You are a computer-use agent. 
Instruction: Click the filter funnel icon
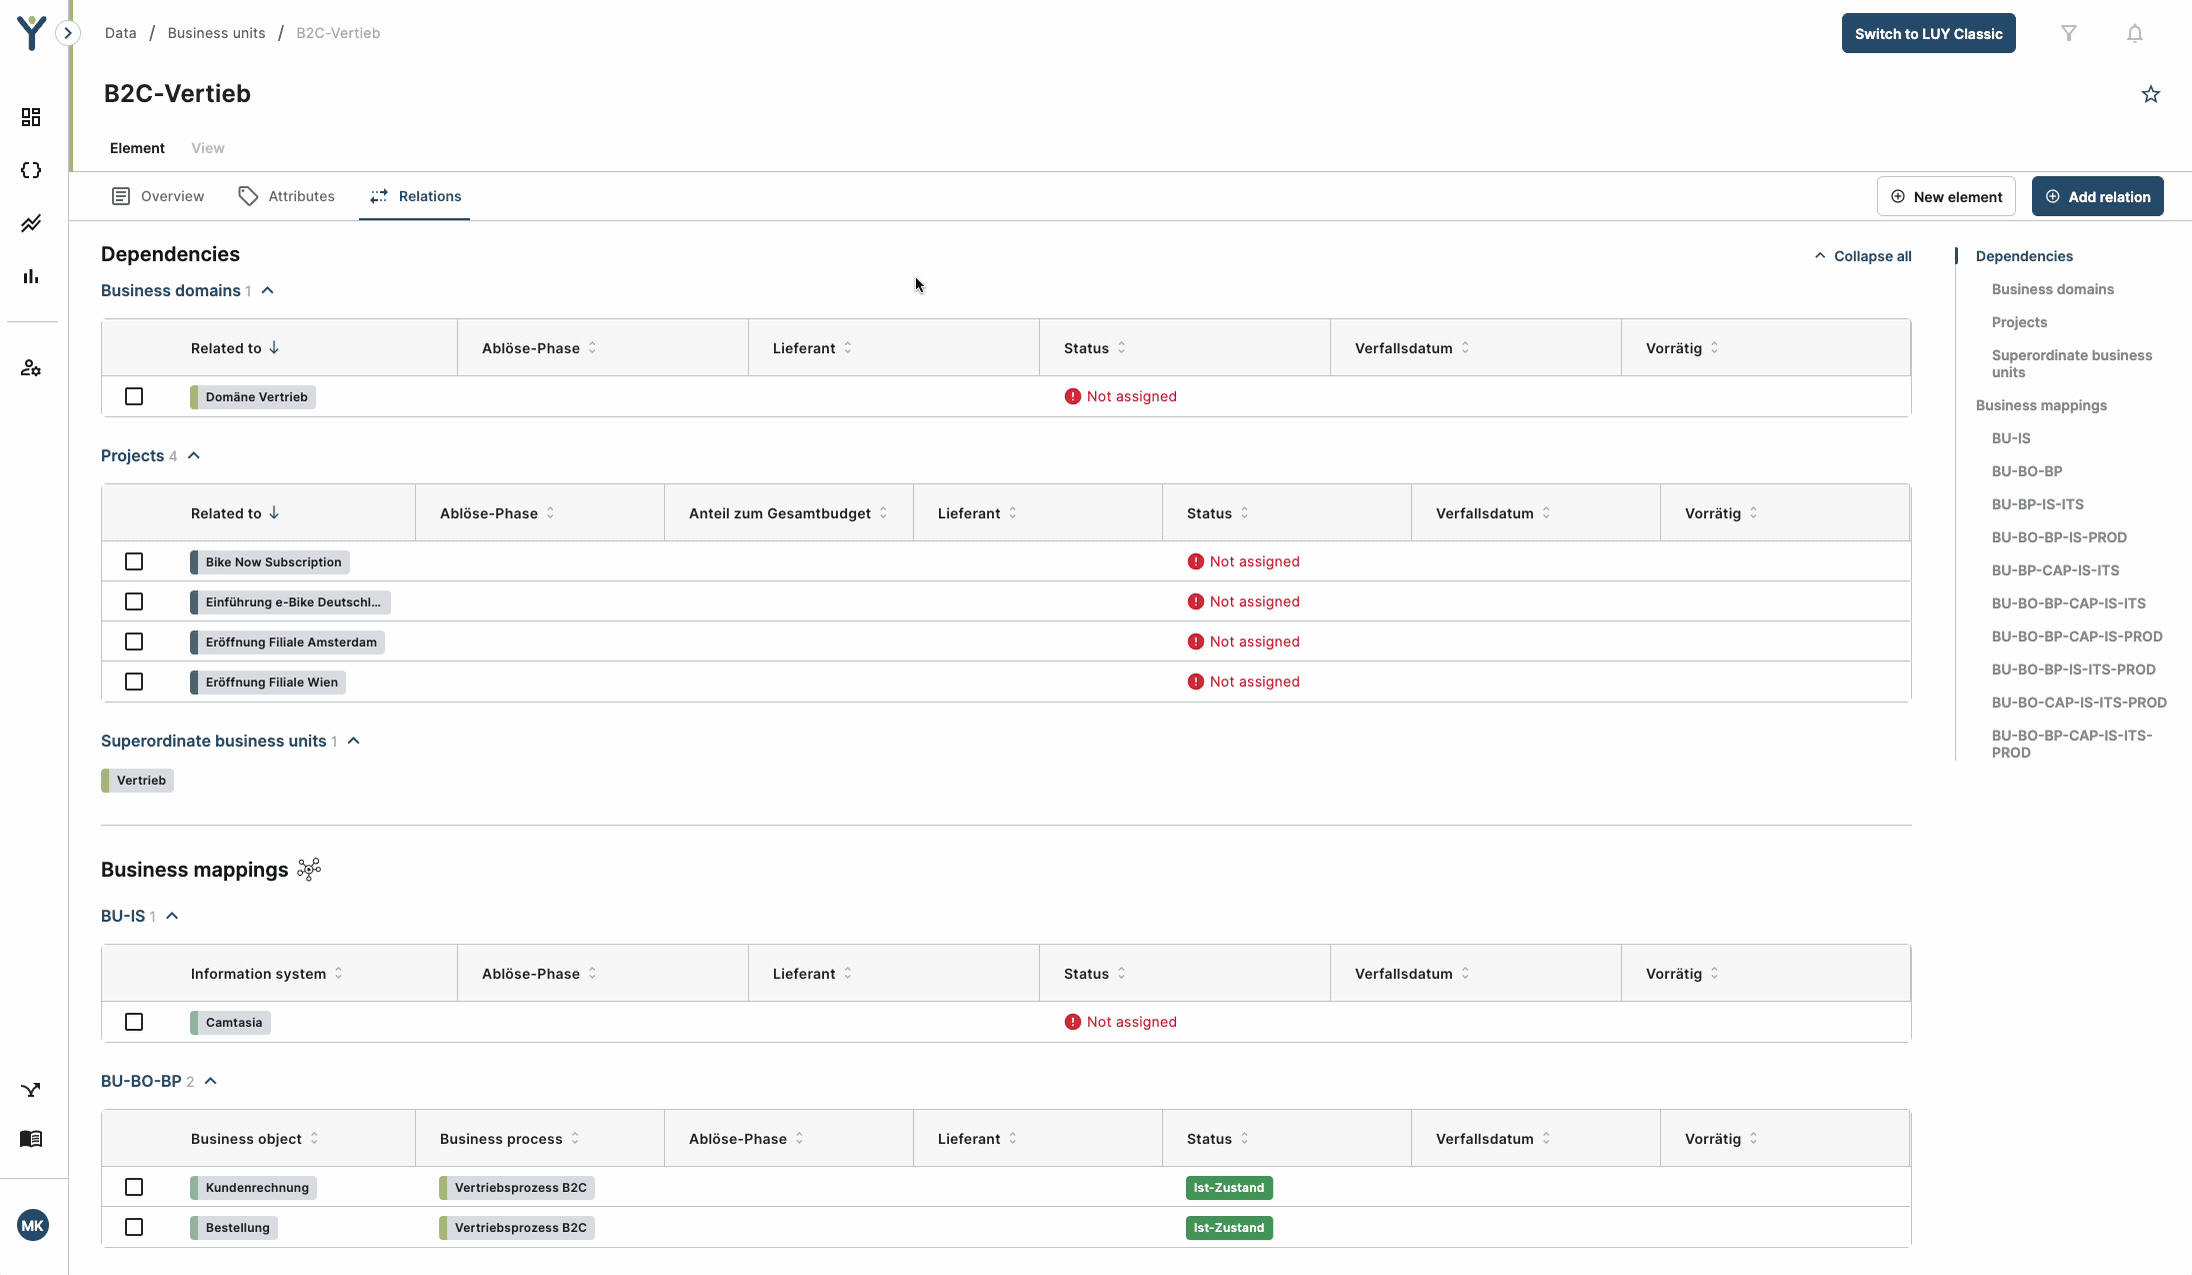pyautogui.click(x=2069, y=34)
